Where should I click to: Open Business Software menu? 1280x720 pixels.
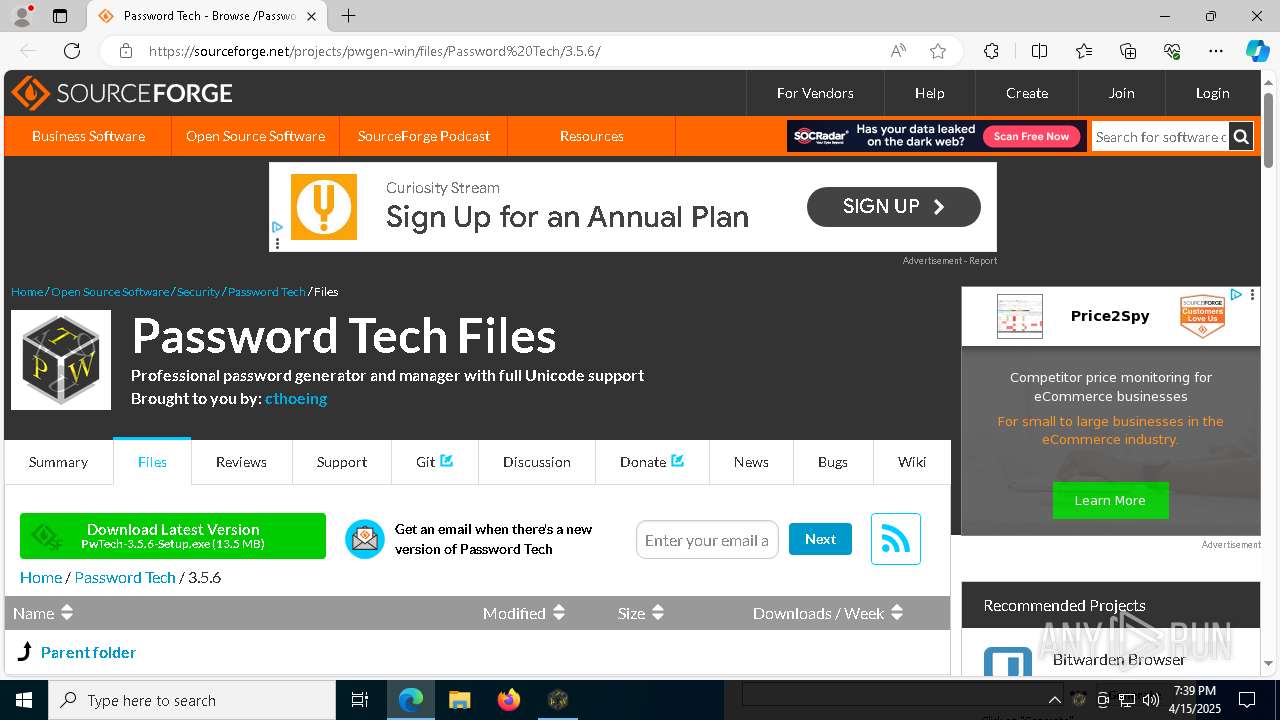click(x=88, y=136)
